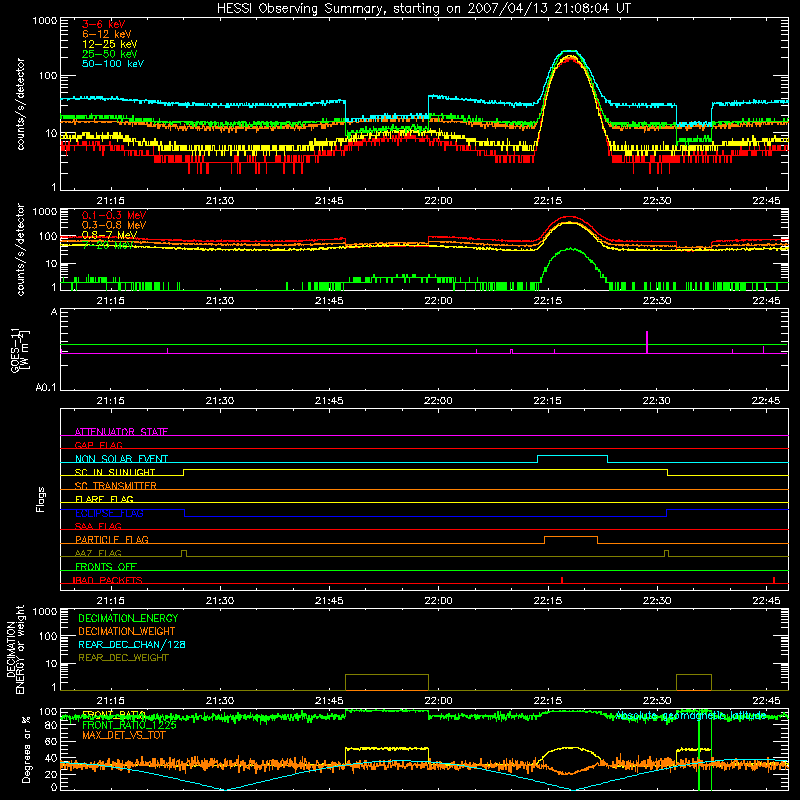Viewport: 800px width, 800px height.
Task: Select the GAP_FLAG label
Action: (98, 445)
